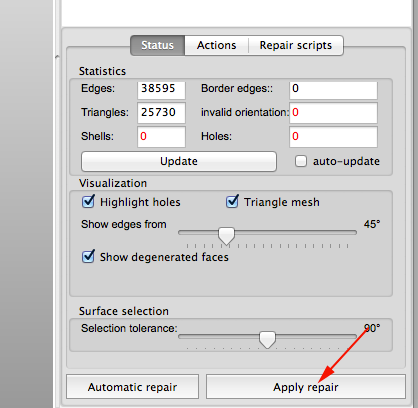Select the Edges count field
This screenshot has height=408, width=418.
[x=161, y=89]
